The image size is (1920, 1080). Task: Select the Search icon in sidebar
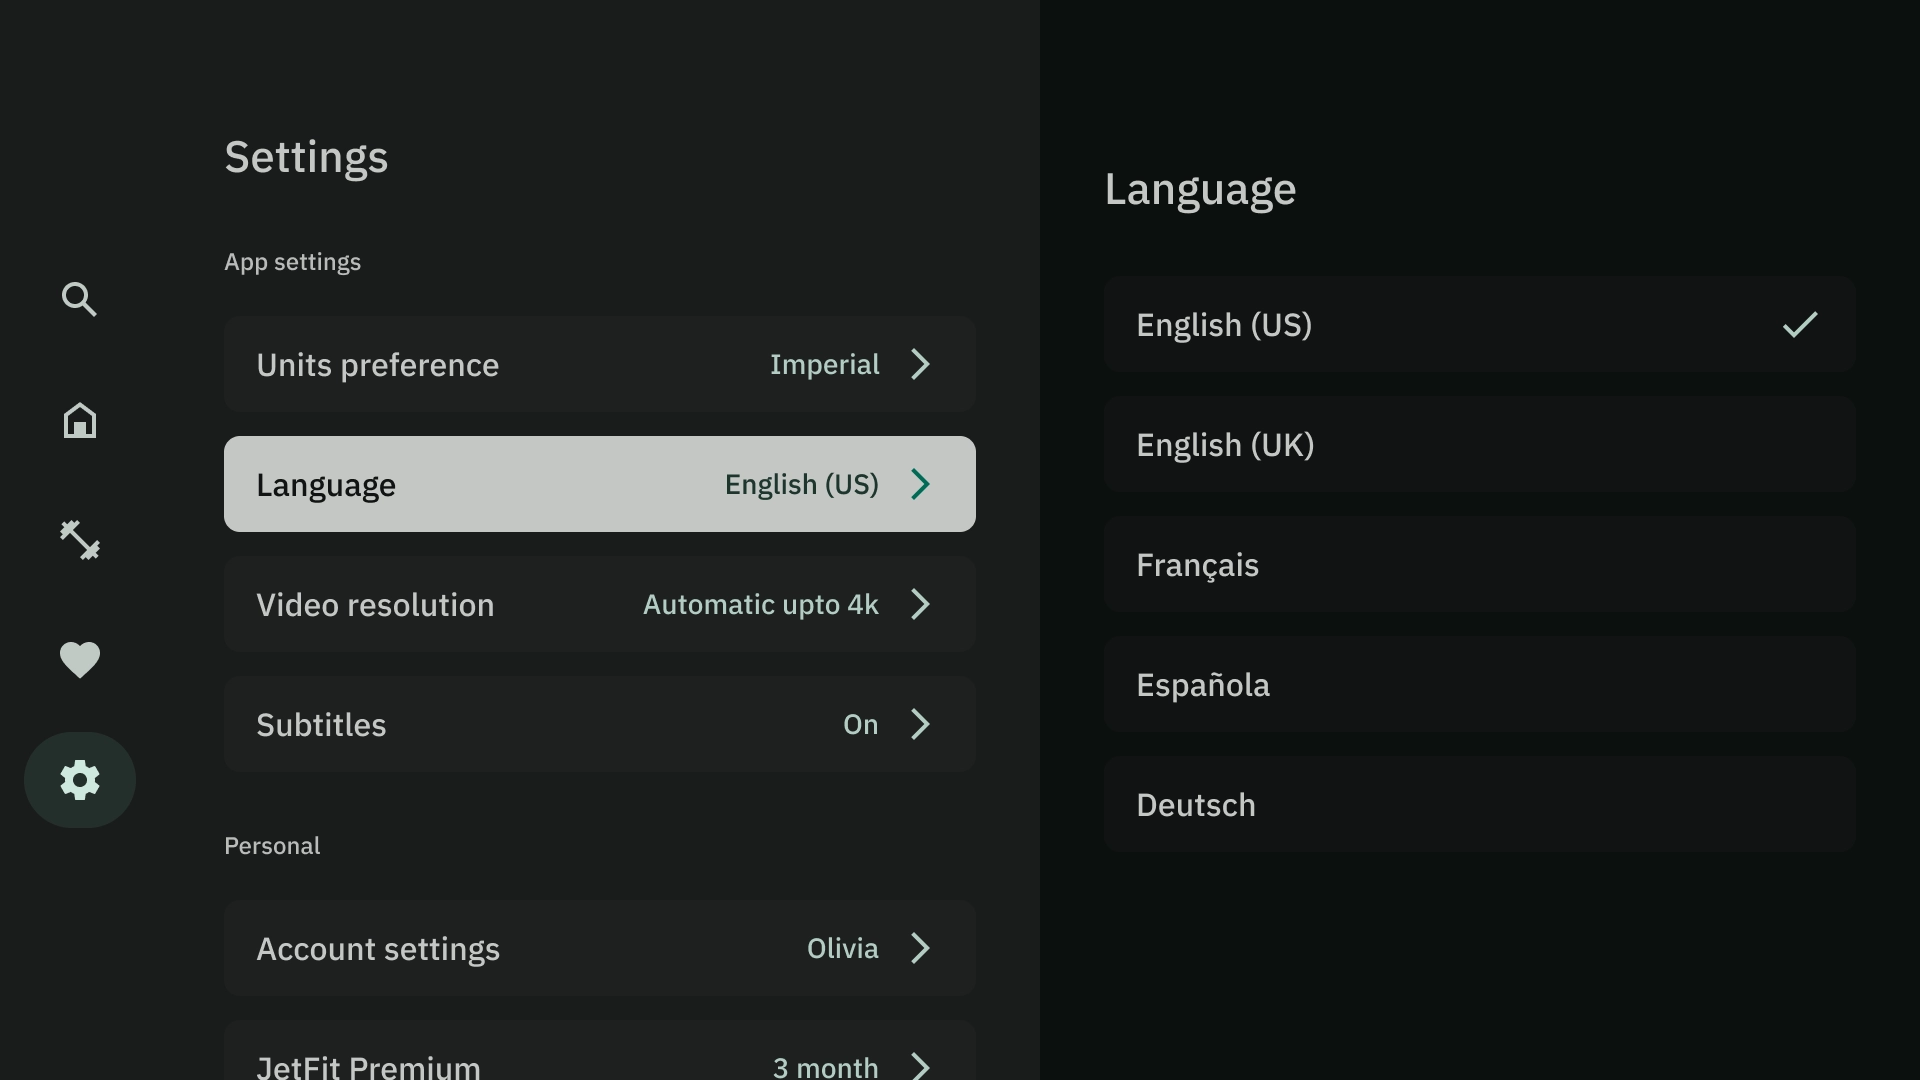pyautogui.click(x=79, y=299)
